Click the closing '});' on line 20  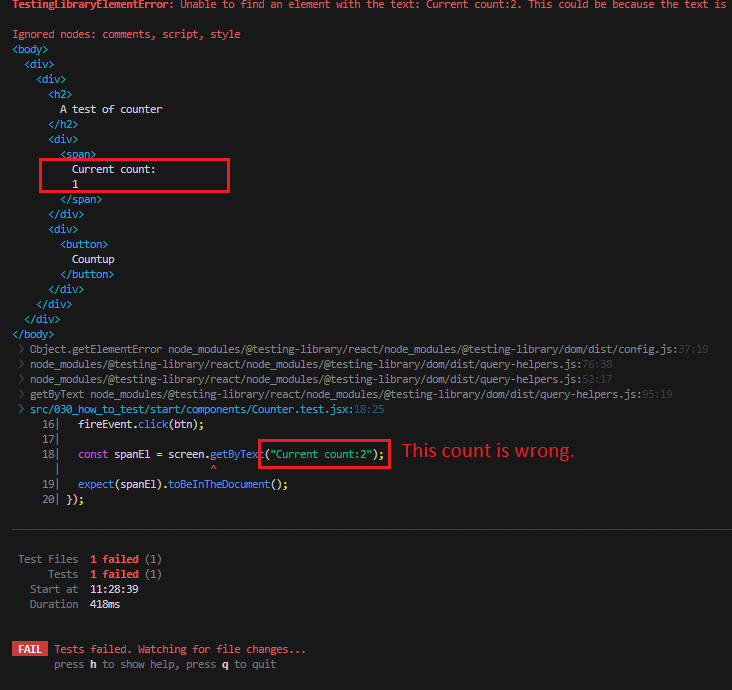75,500
